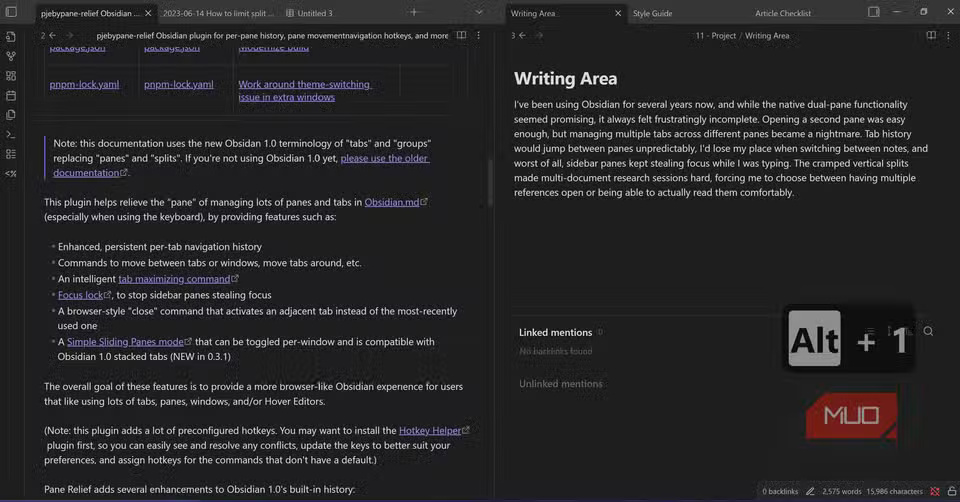Open the canvas ribbon icon

coord(11,76)
